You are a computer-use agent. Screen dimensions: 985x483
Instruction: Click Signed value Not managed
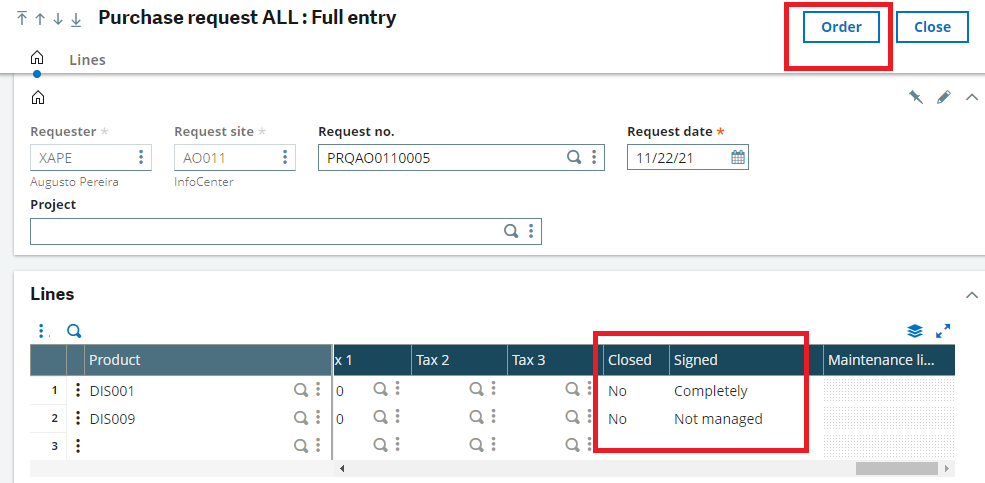[718, 419]
